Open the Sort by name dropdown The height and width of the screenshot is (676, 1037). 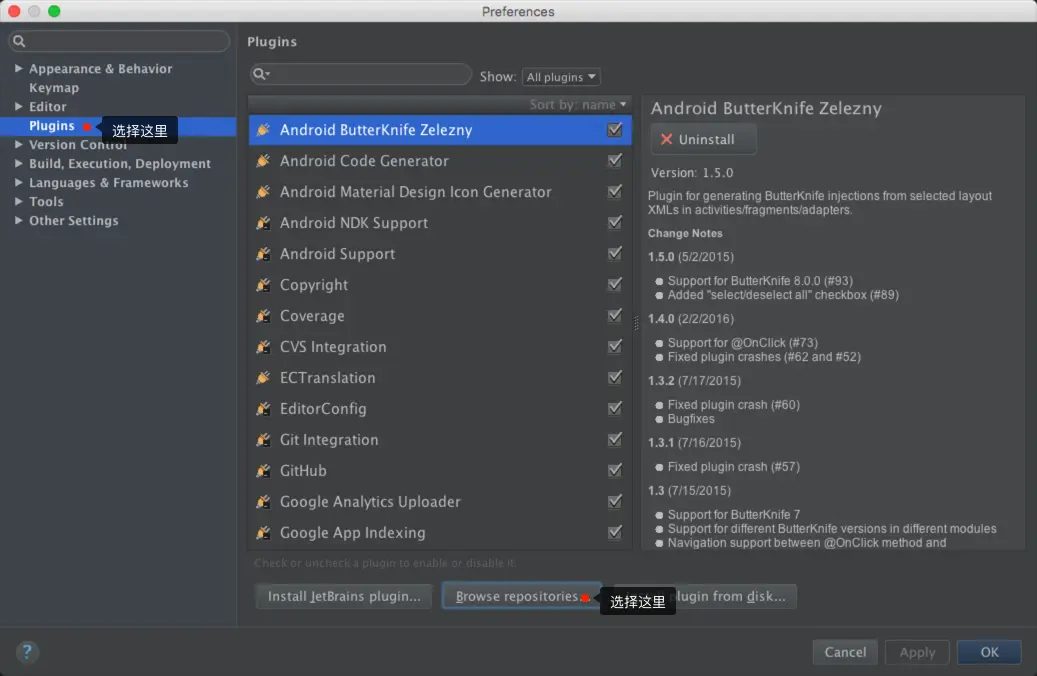(577, 105)
